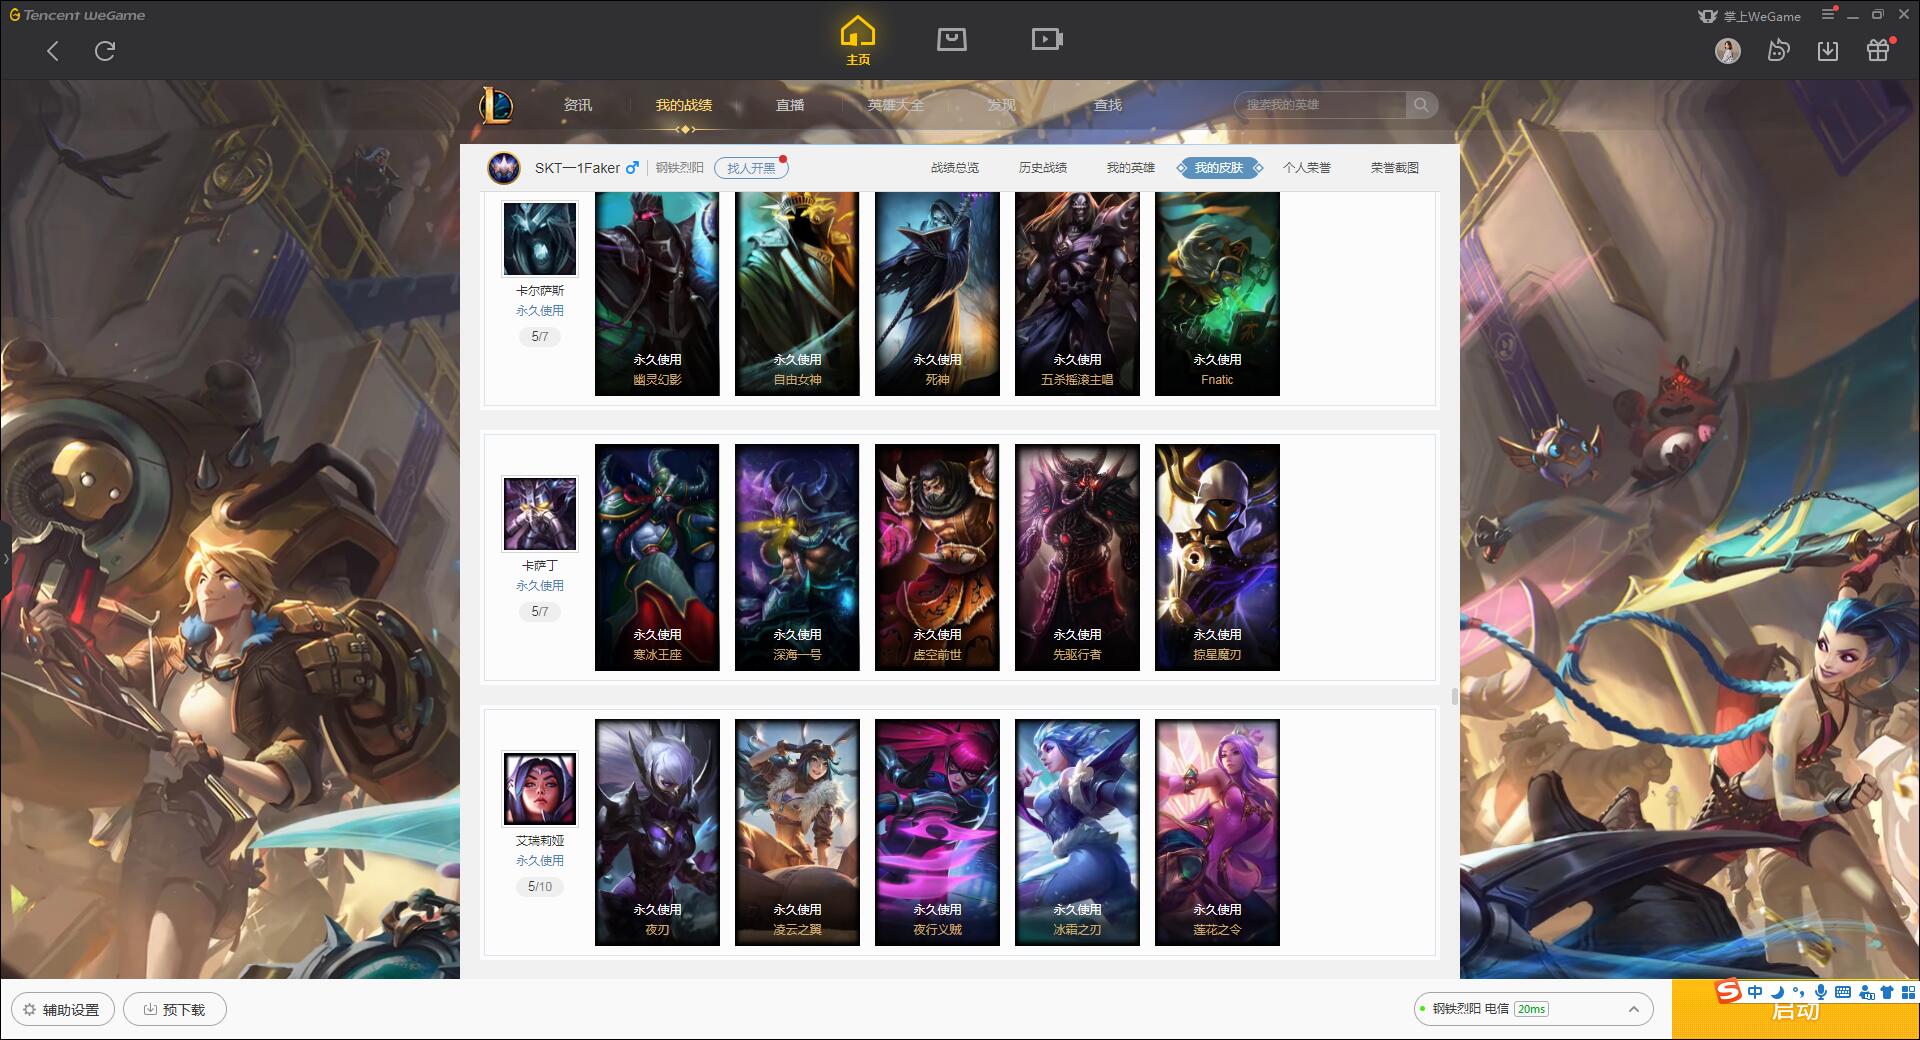The image size is (1920, 1040).
Task: Open 辅助设置 settings button
Action: point(63,1009)
